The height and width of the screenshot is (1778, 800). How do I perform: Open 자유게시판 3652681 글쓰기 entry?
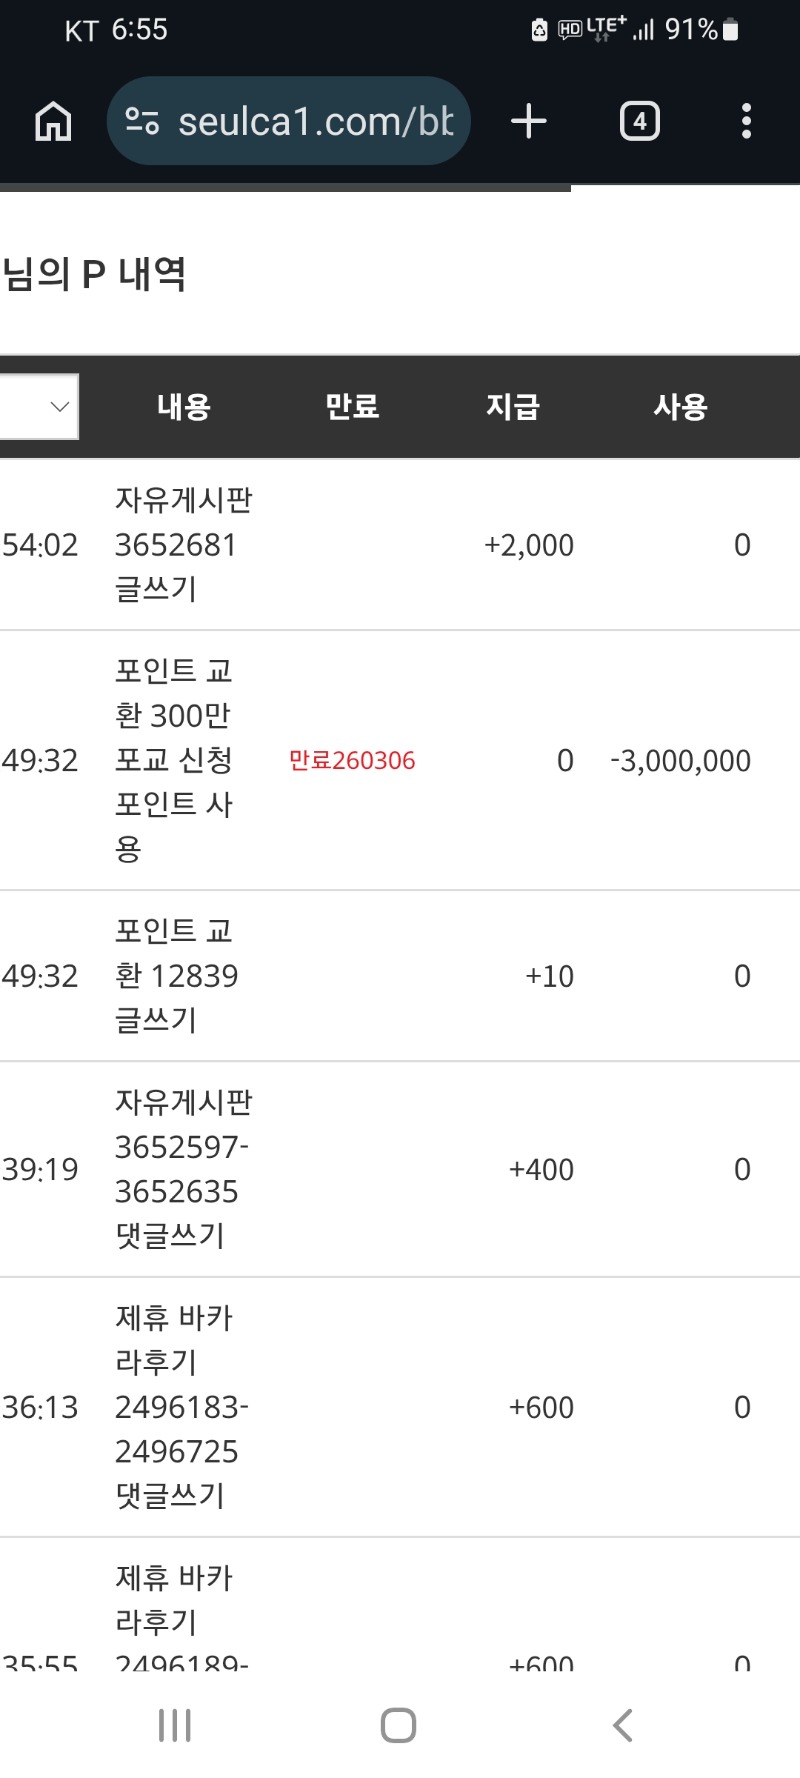coord(183,545)
